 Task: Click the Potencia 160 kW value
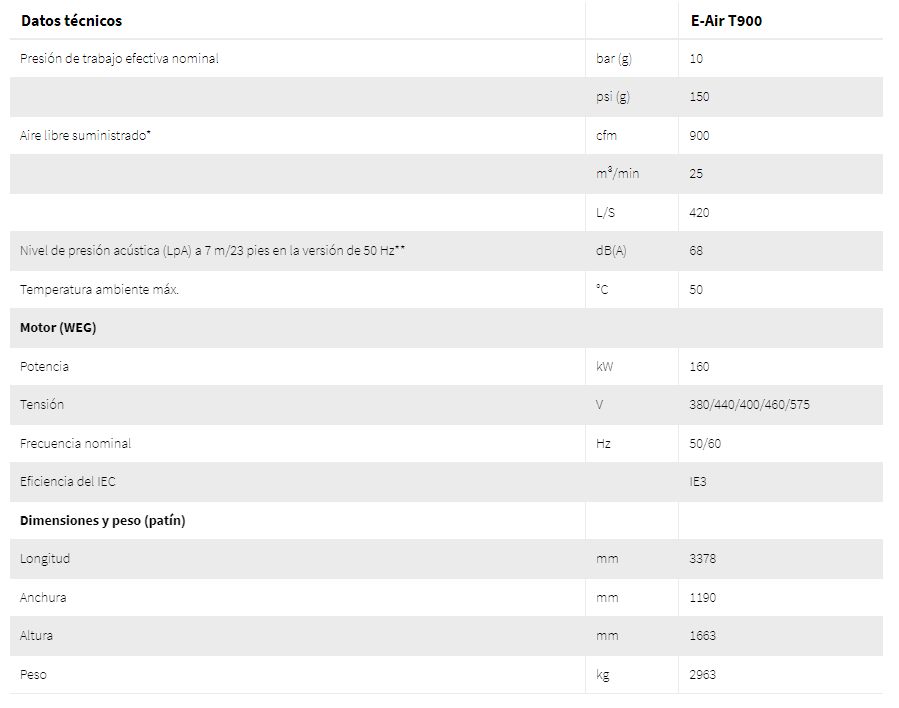click(699, 366)
